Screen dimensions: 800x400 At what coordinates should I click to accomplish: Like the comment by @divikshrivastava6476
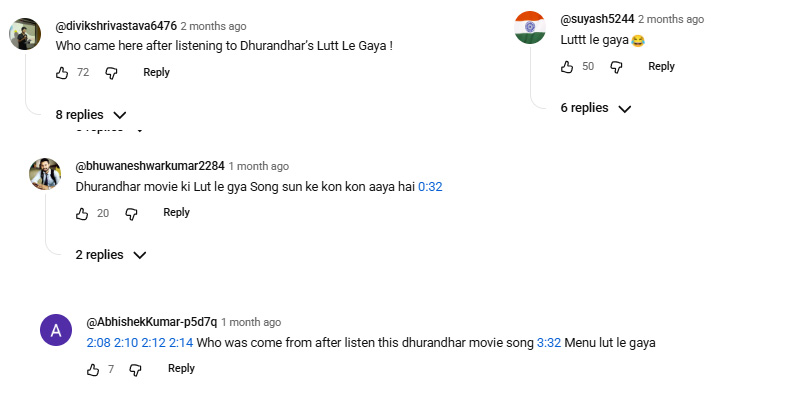pos(62,73)
